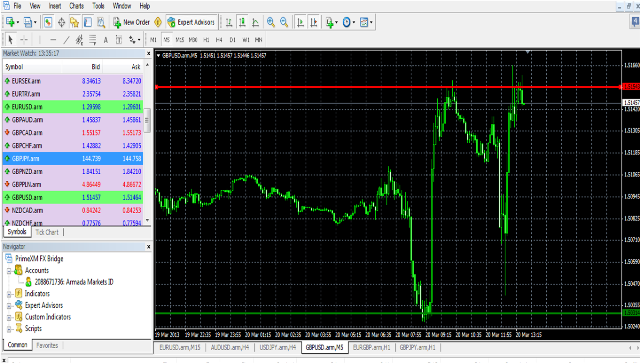This screenshot has height=363, width=640.
Task: Open the Tick Chart tab
Action: click(x=47, y=232)
